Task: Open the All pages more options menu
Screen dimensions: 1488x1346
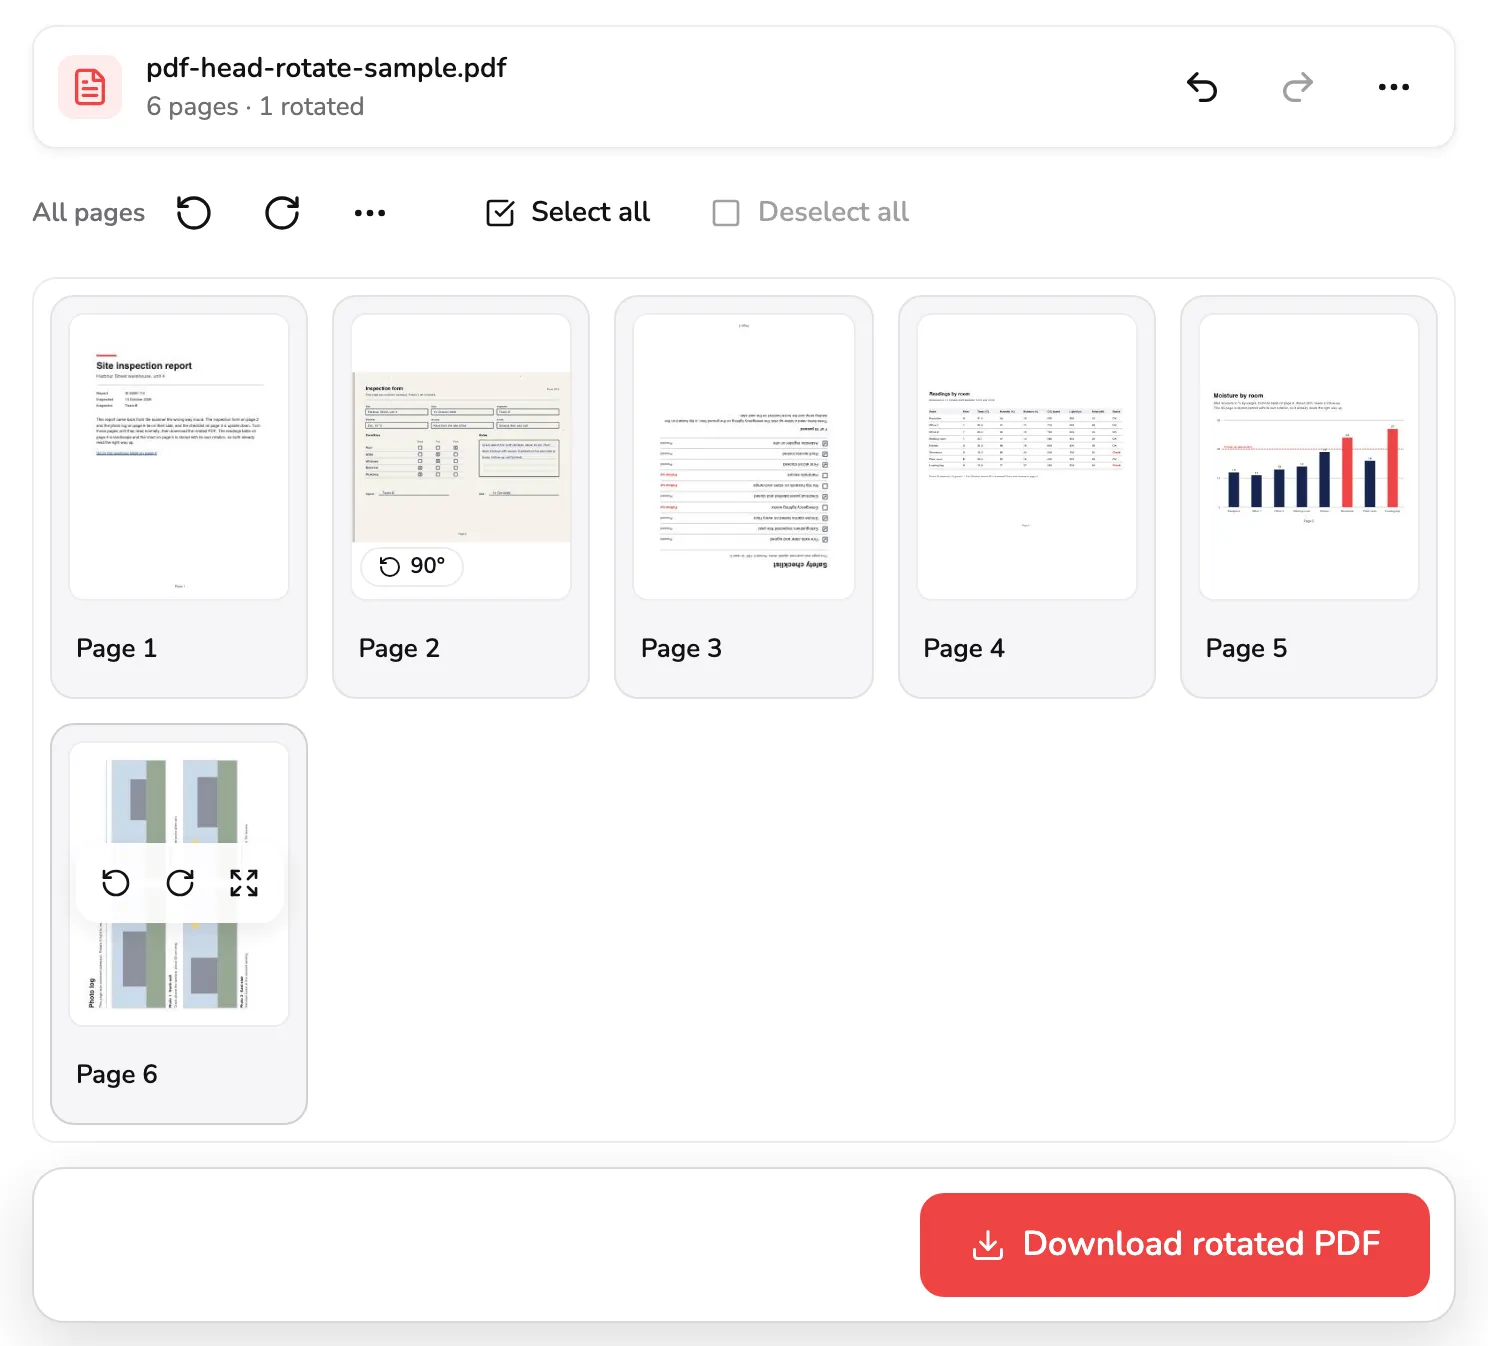Action: pos(370,213)
